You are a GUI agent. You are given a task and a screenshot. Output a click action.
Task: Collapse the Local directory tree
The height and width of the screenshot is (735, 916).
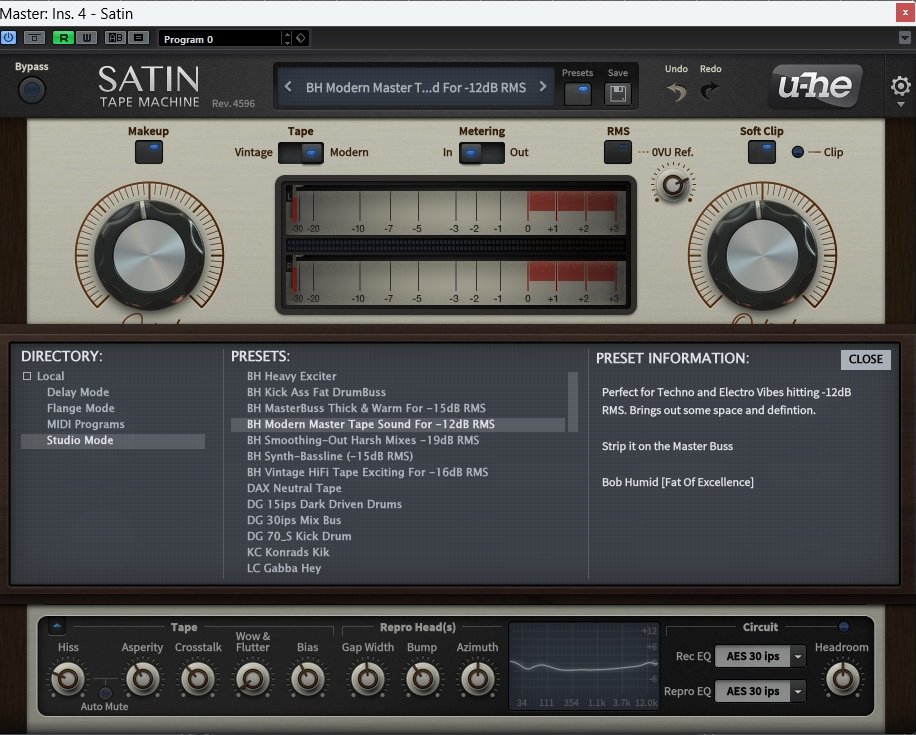pos(27,376)
